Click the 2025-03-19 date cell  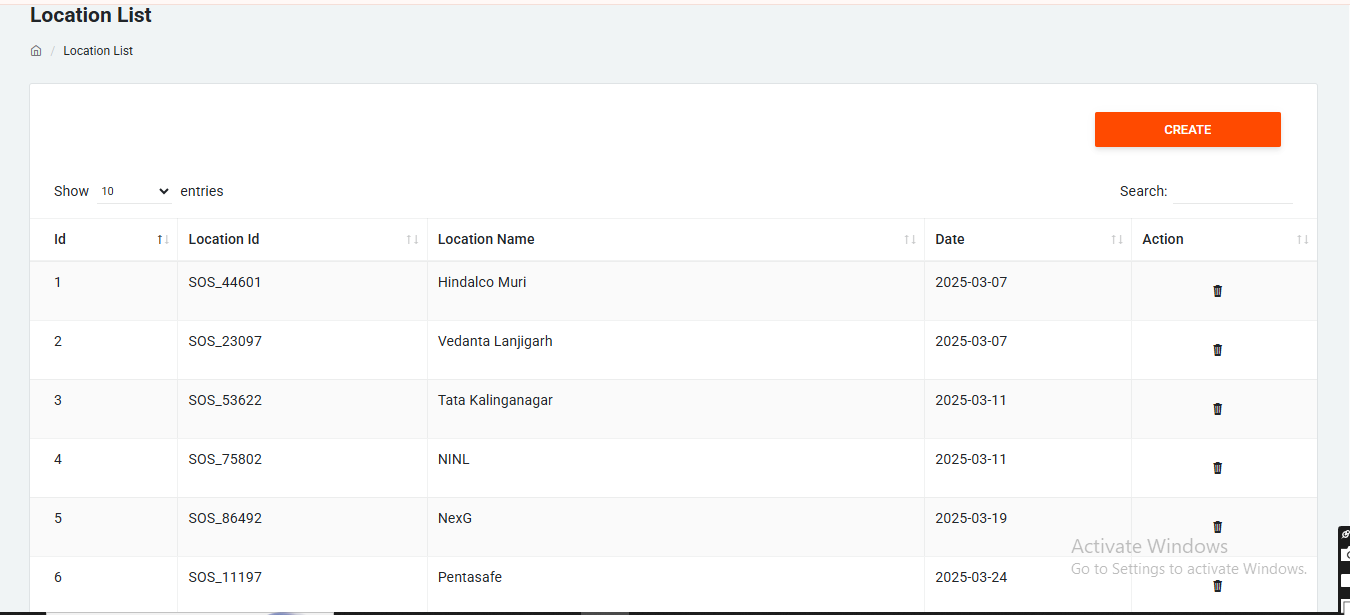point(971,519)
